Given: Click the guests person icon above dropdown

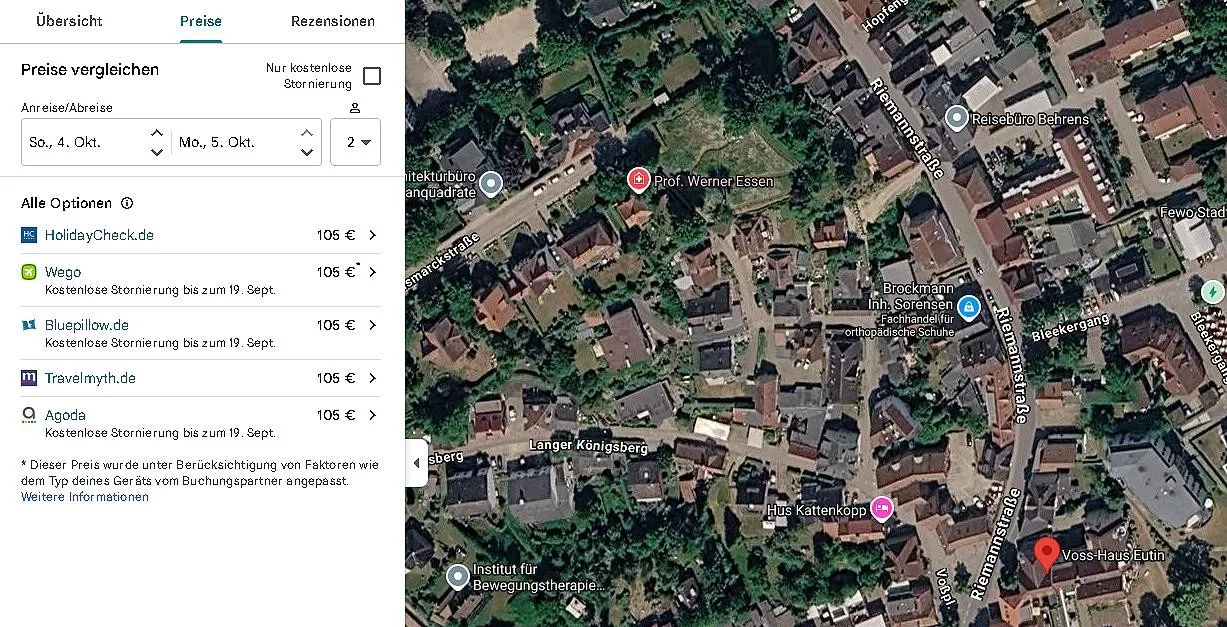Looking at the screenshot, I should [x=355, y=108].
